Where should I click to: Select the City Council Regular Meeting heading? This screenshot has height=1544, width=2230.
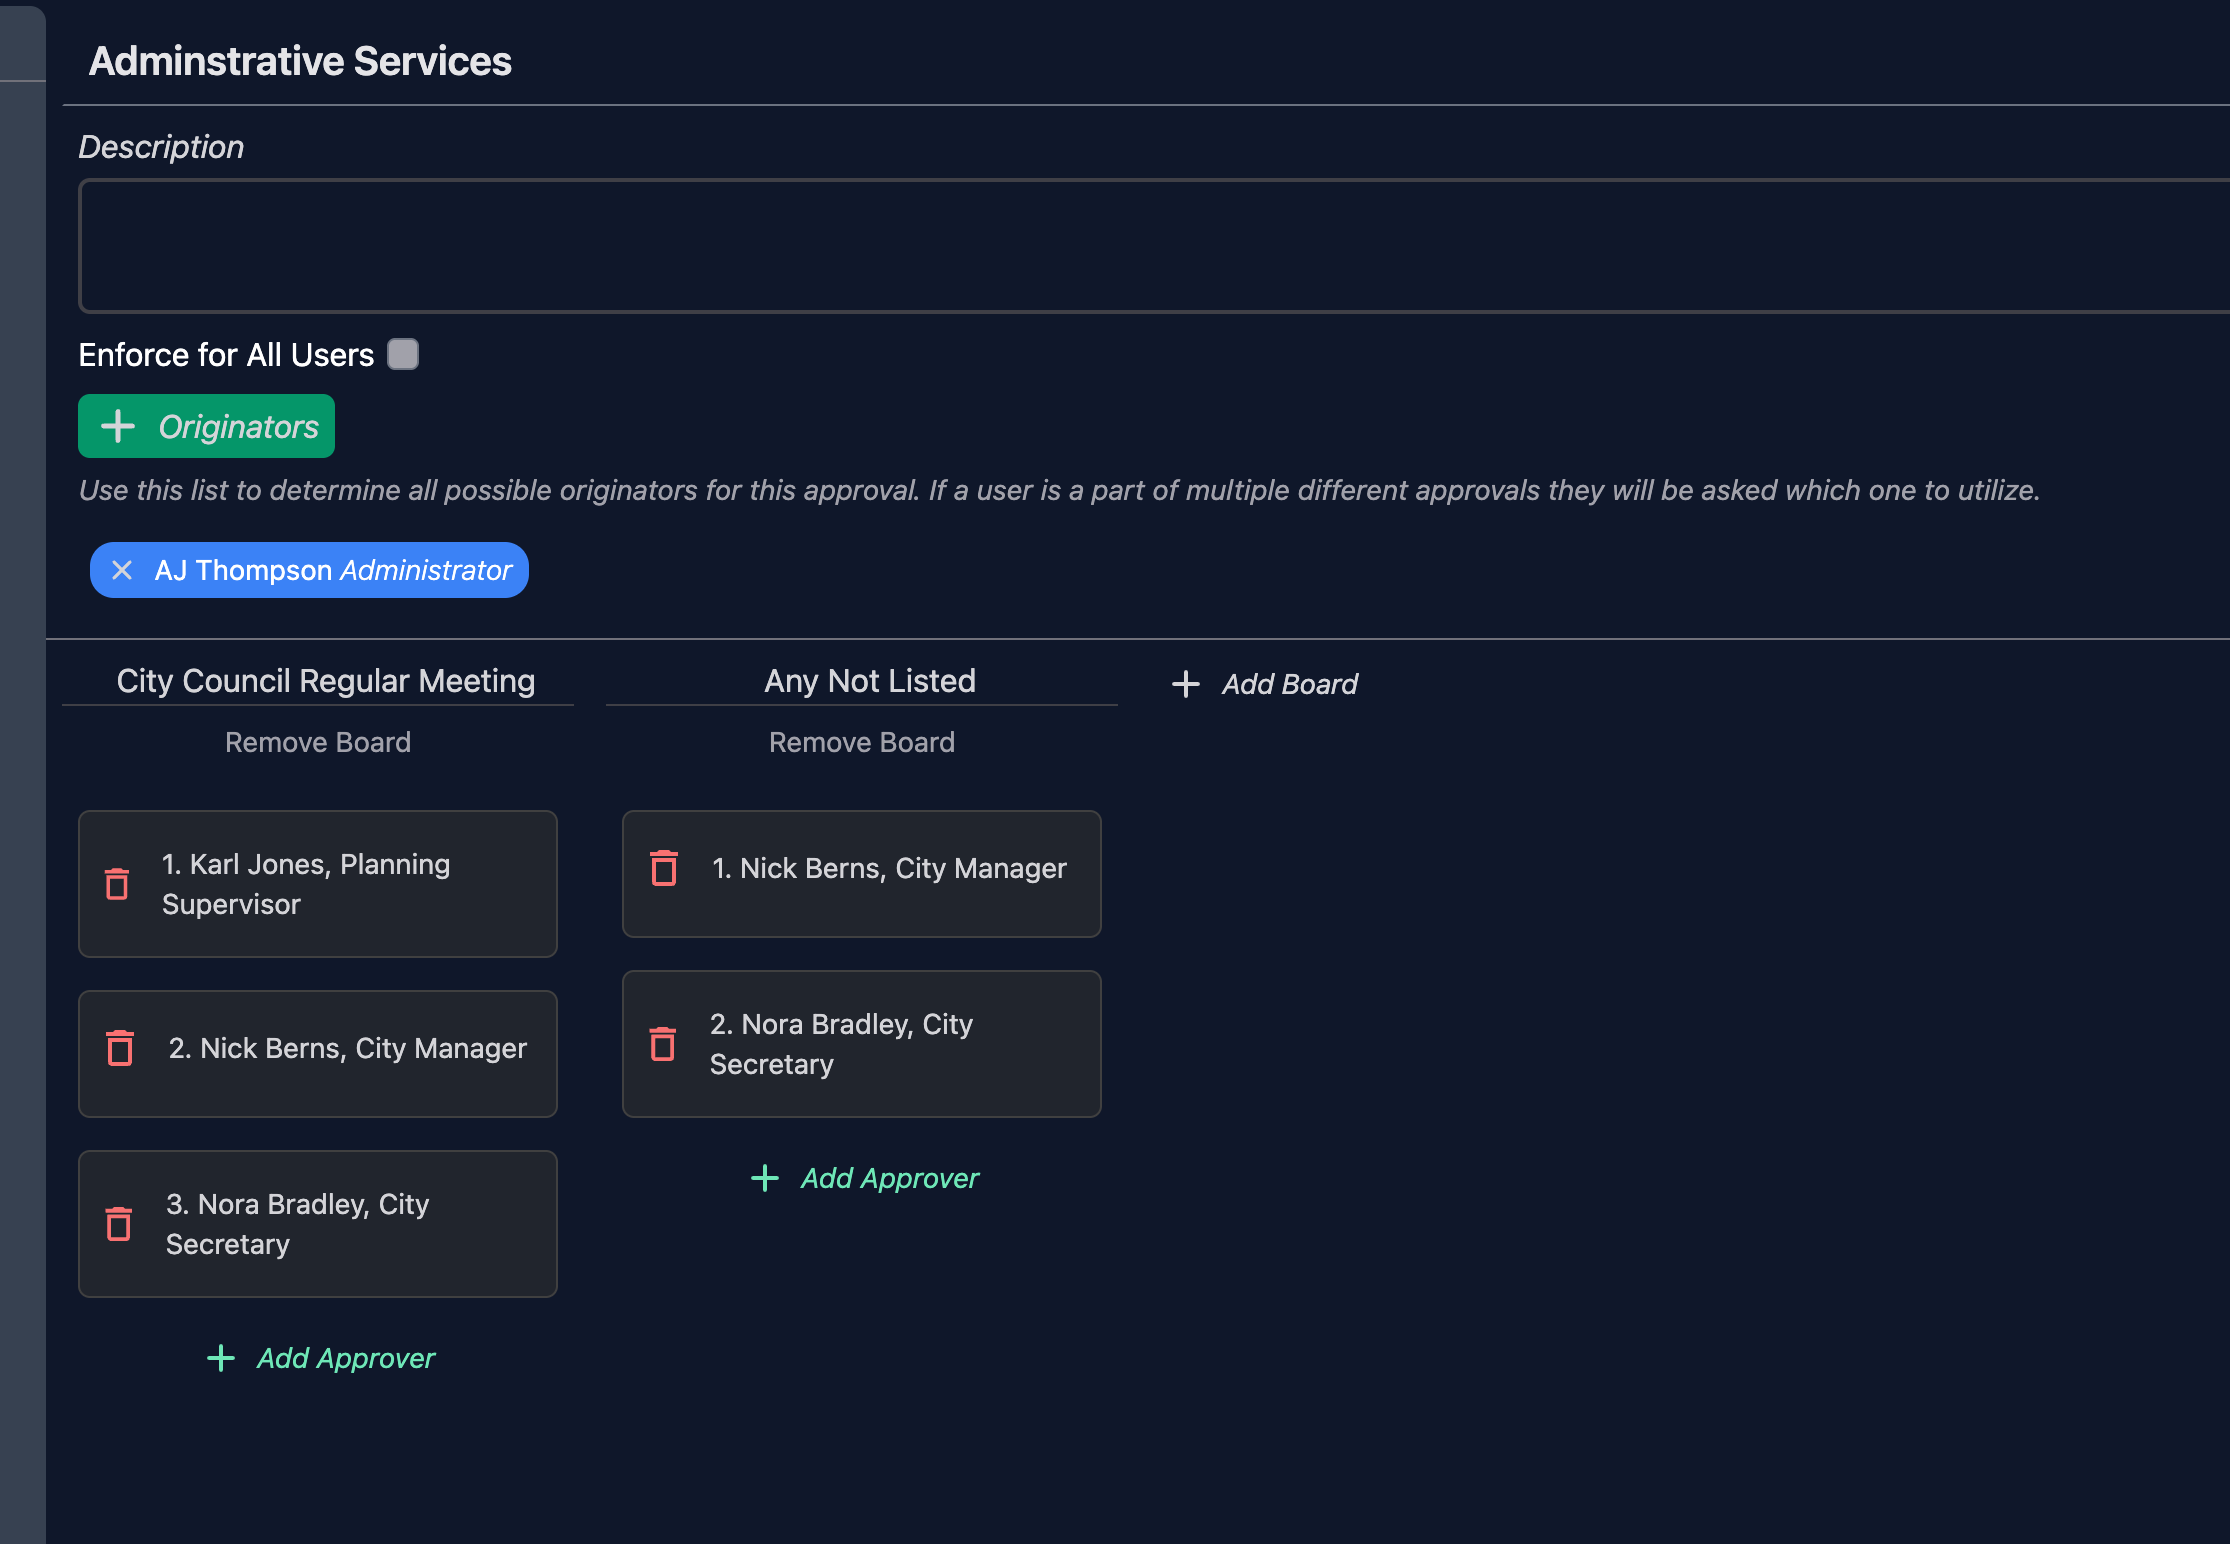(326, 681)
